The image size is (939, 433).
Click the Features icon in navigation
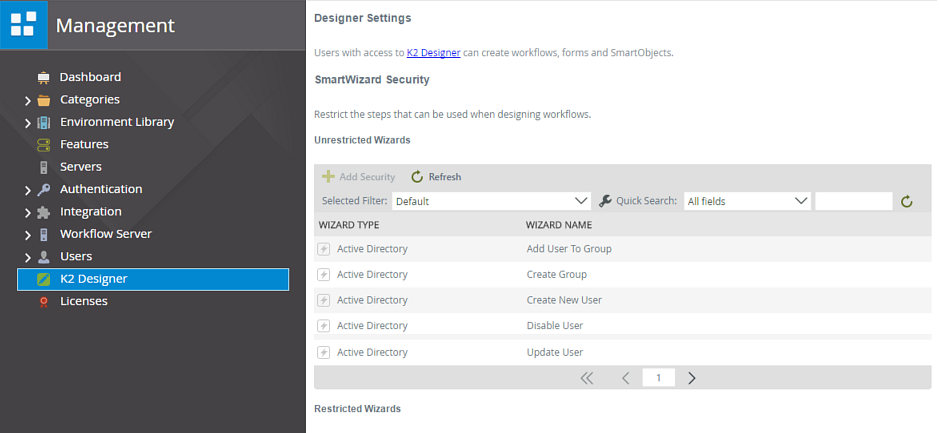pyautogui.click(x=43, y=145)
